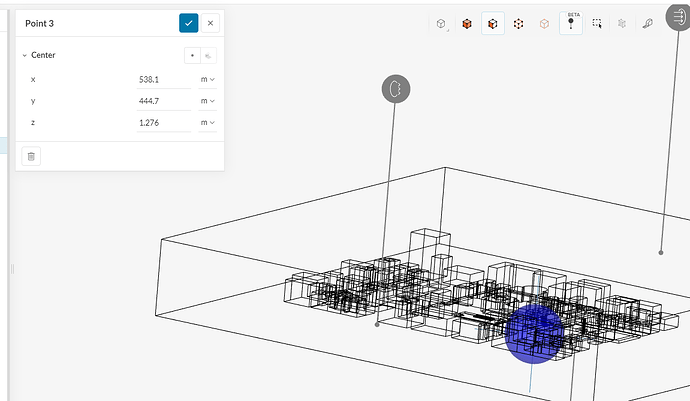Click the greyed icon next to the pick-point button
The width and height of the screenshot is (690, 401).
(x=208, y=55)
